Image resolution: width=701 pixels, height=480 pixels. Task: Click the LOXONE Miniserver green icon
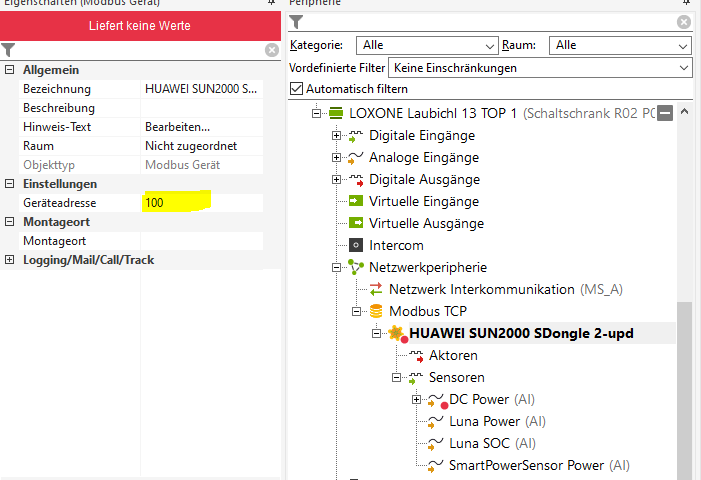(336, 113)
